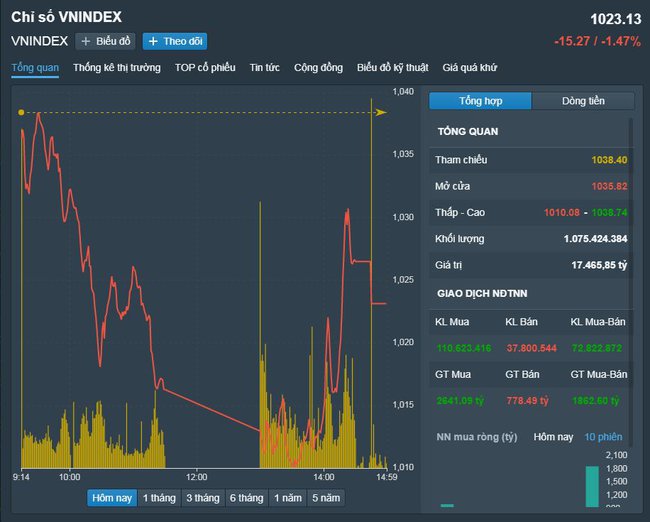650x522 pixels.
Task: Click KL Mua value 110.623.416
Action: (464, 348)
